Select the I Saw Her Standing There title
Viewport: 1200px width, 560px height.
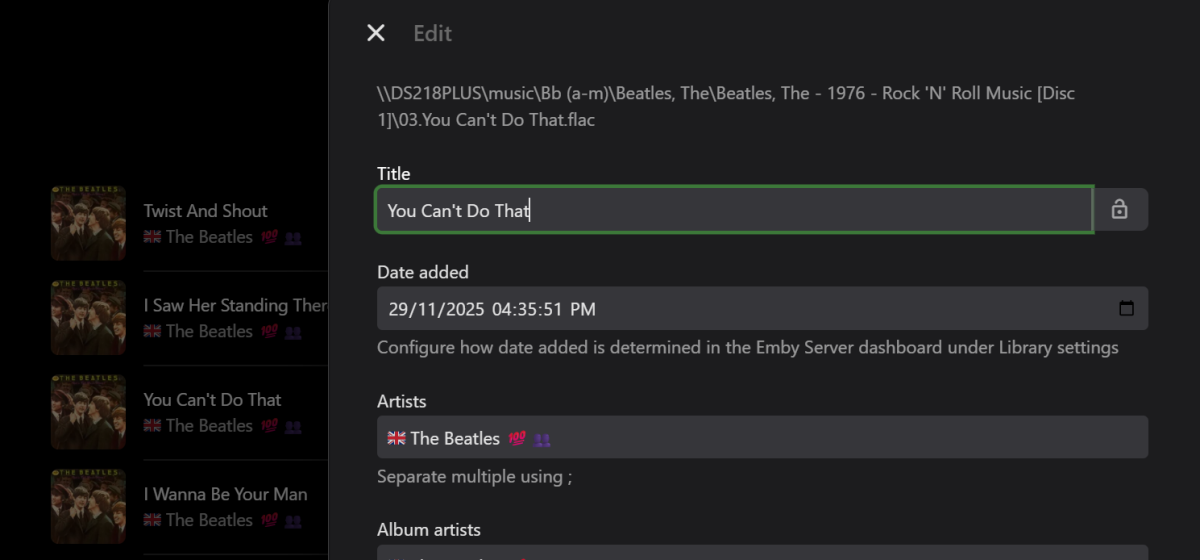point(235,305)
